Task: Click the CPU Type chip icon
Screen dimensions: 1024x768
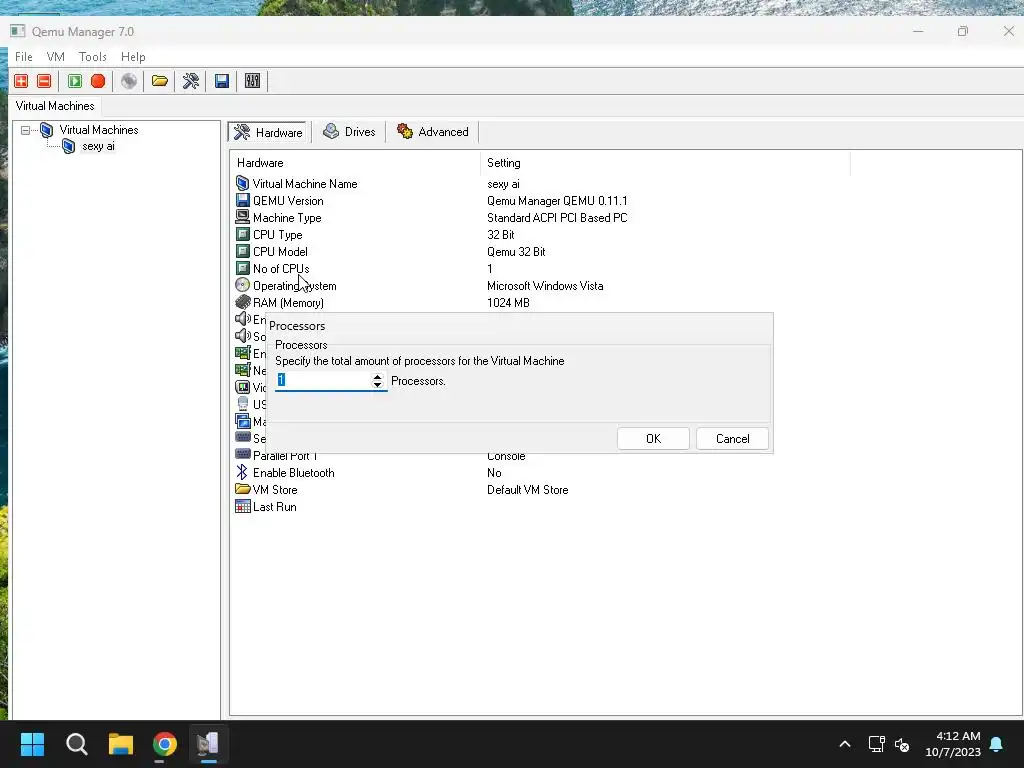Action: coord(242,234)
